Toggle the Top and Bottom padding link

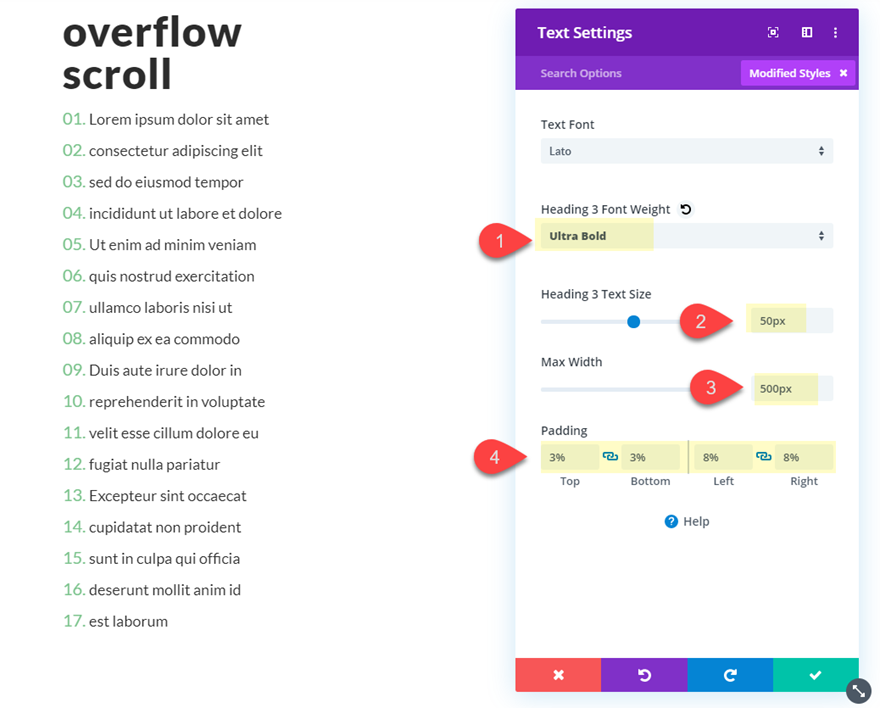coord(610,457)
